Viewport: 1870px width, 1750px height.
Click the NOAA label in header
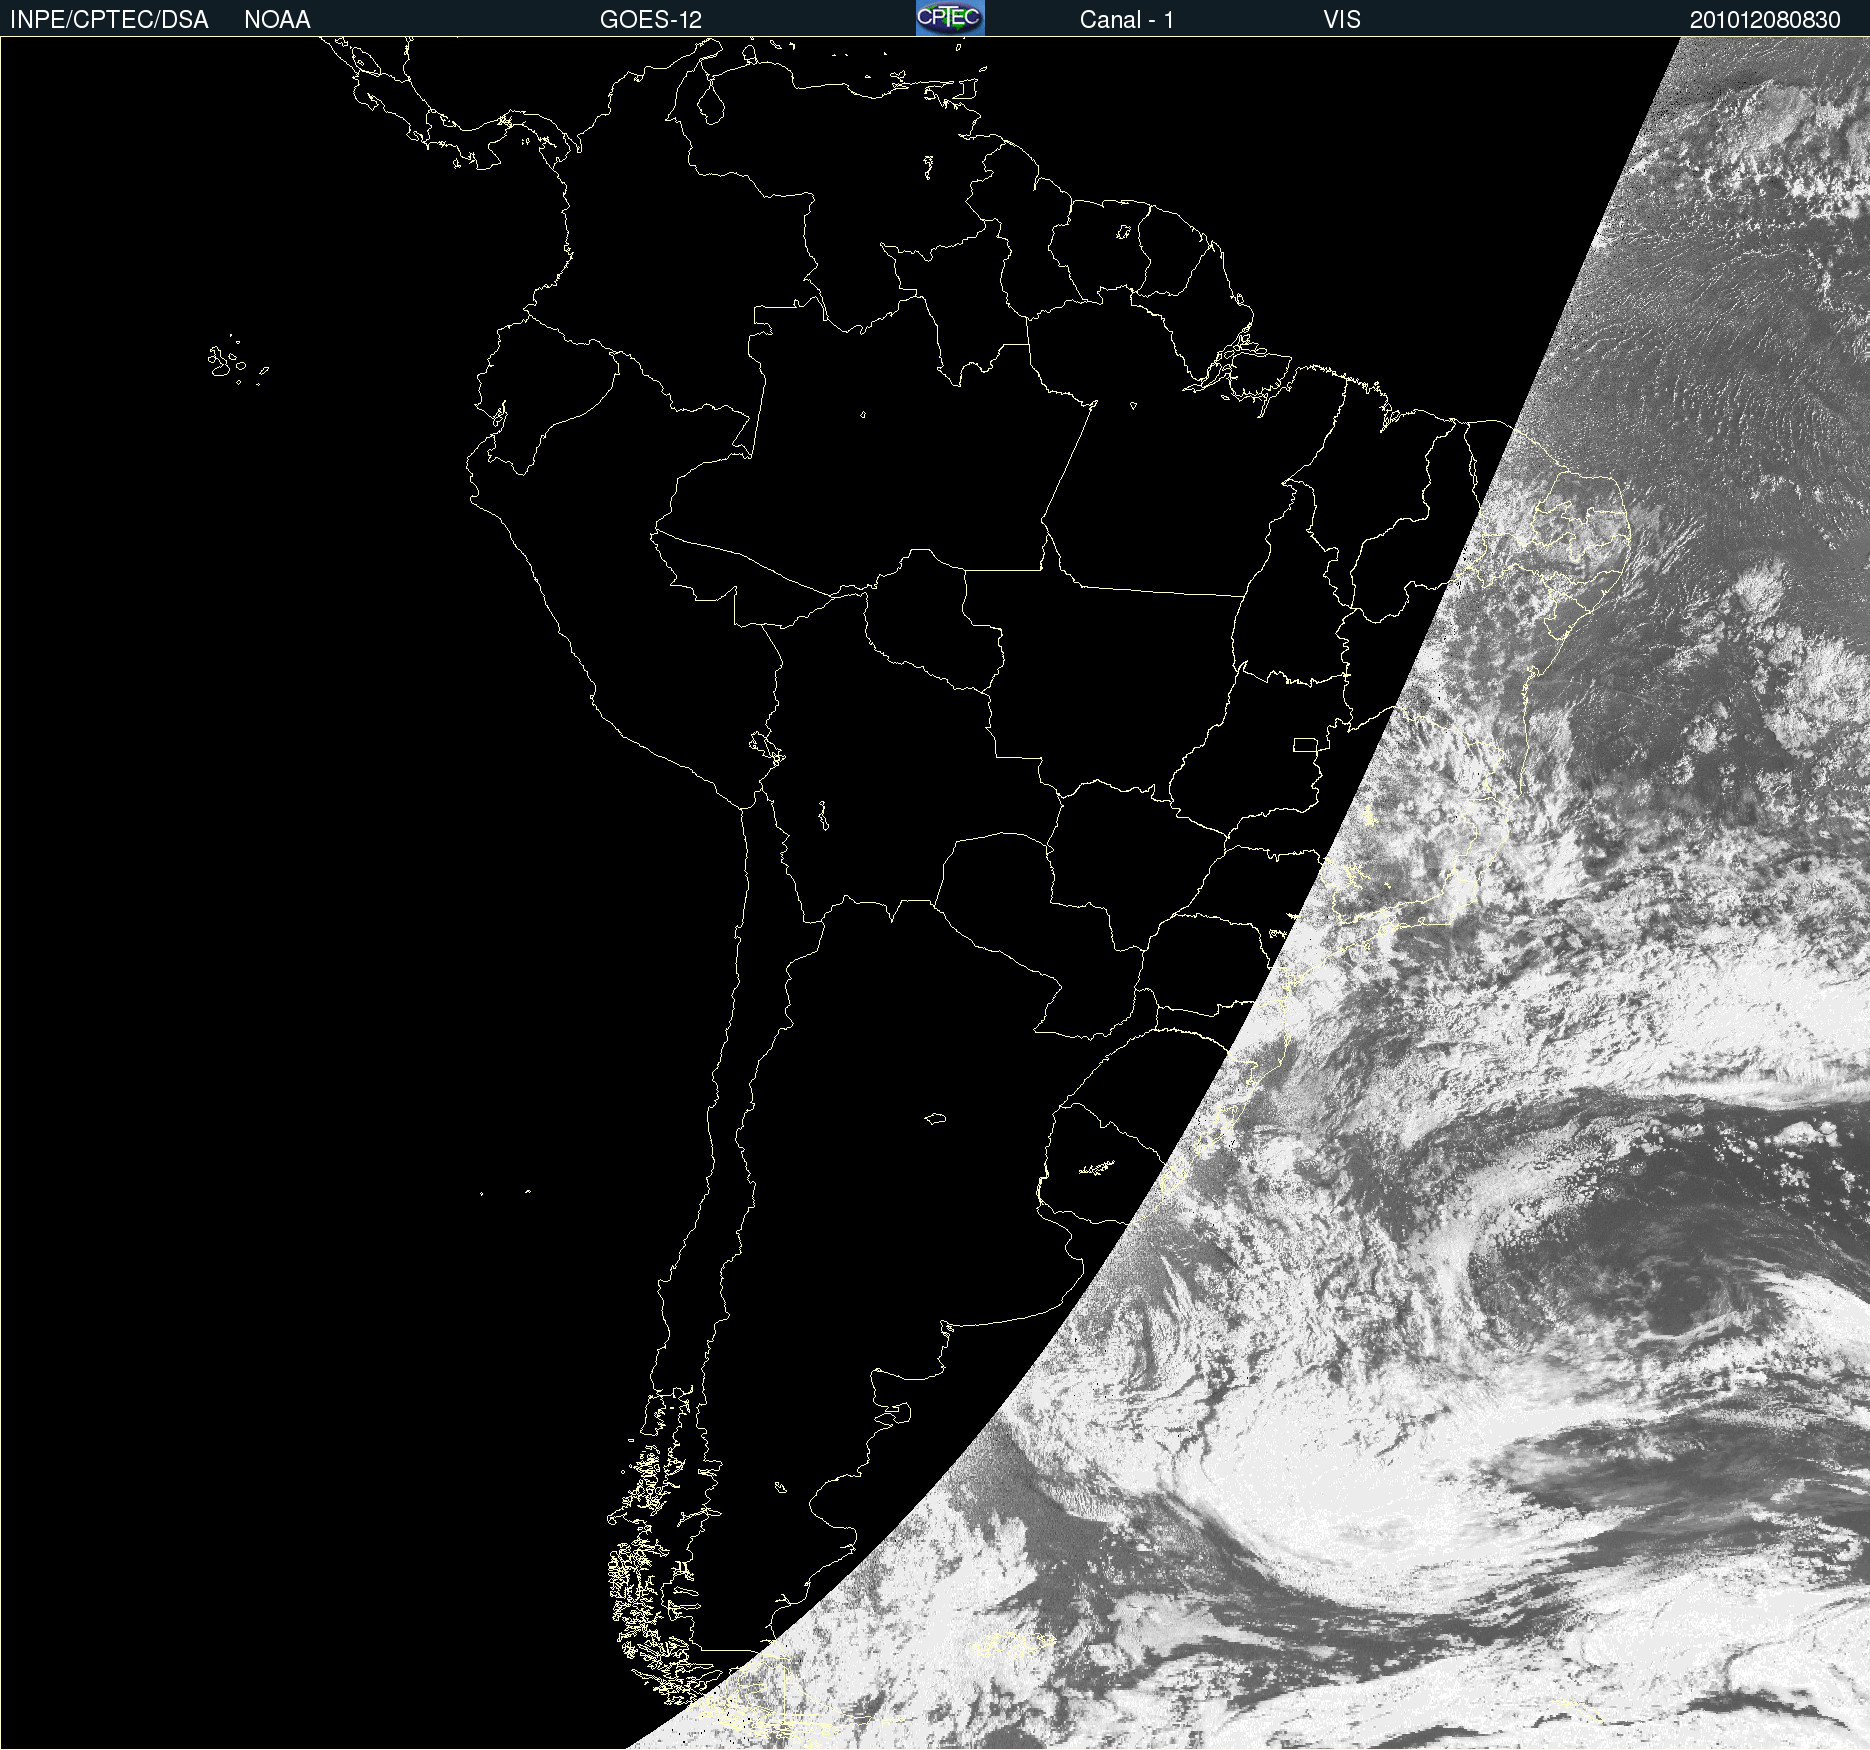point(277,20)
